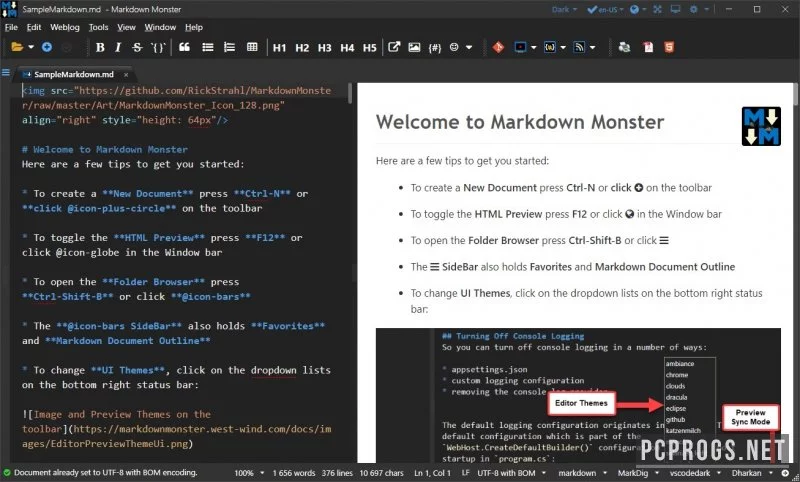The image size is (800, 482).
Task: Apply H5 heading
Action: click(x=369, y=48)
